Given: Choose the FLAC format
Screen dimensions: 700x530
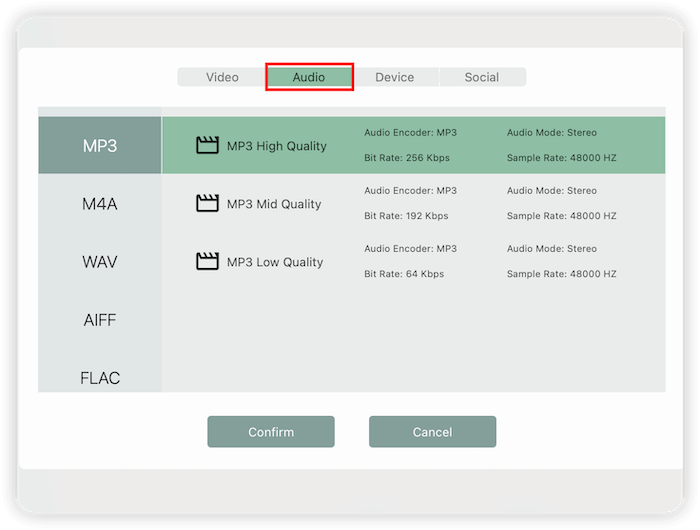Looking at the screenshot, I should click(100, 377).
